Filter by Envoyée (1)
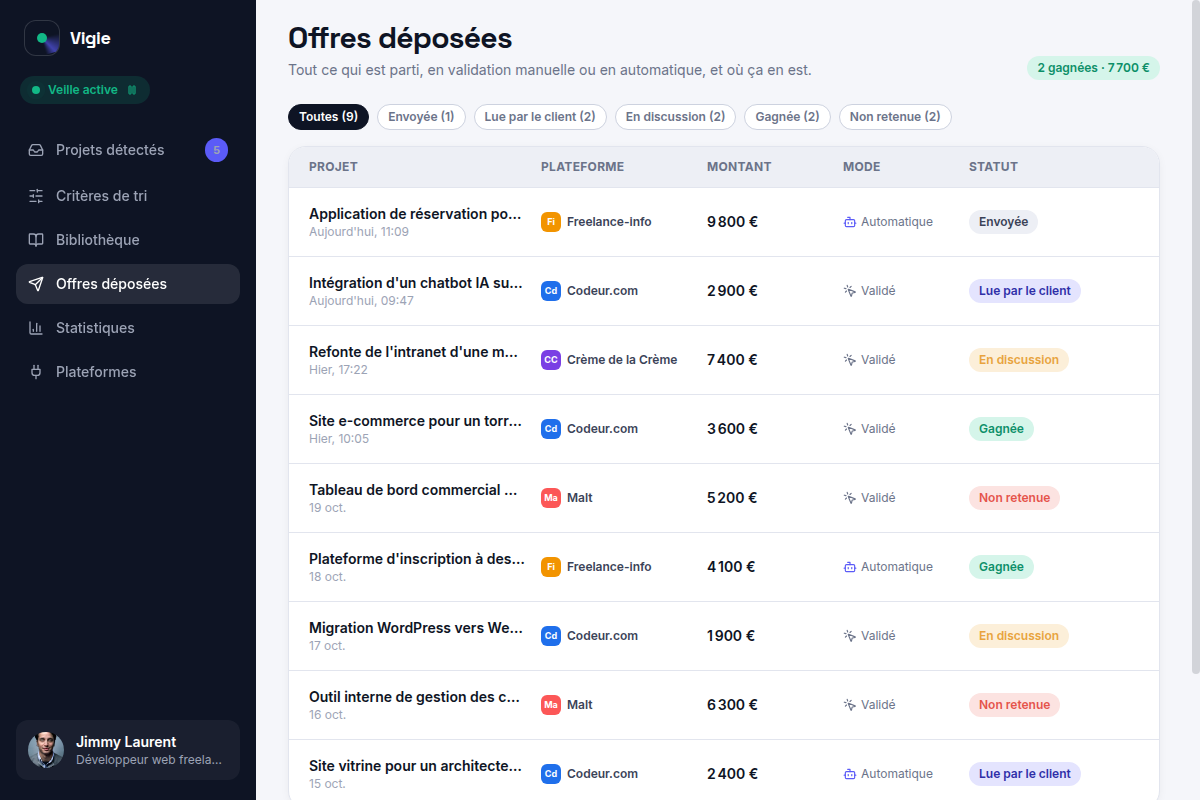1200x800 pixels. pos(421,117)
